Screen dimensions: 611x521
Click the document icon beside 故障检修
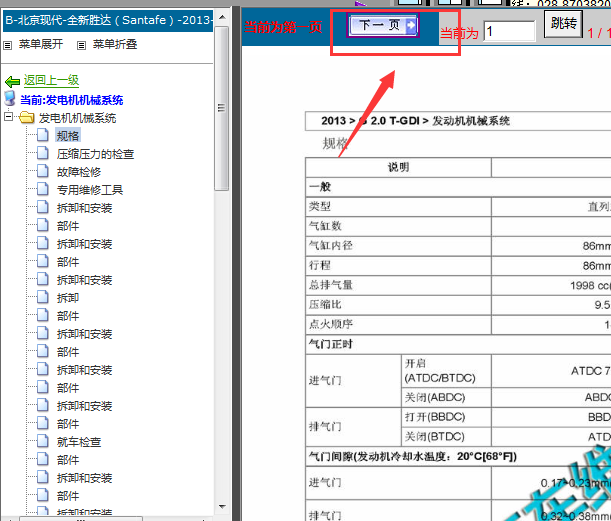(43, 171)
